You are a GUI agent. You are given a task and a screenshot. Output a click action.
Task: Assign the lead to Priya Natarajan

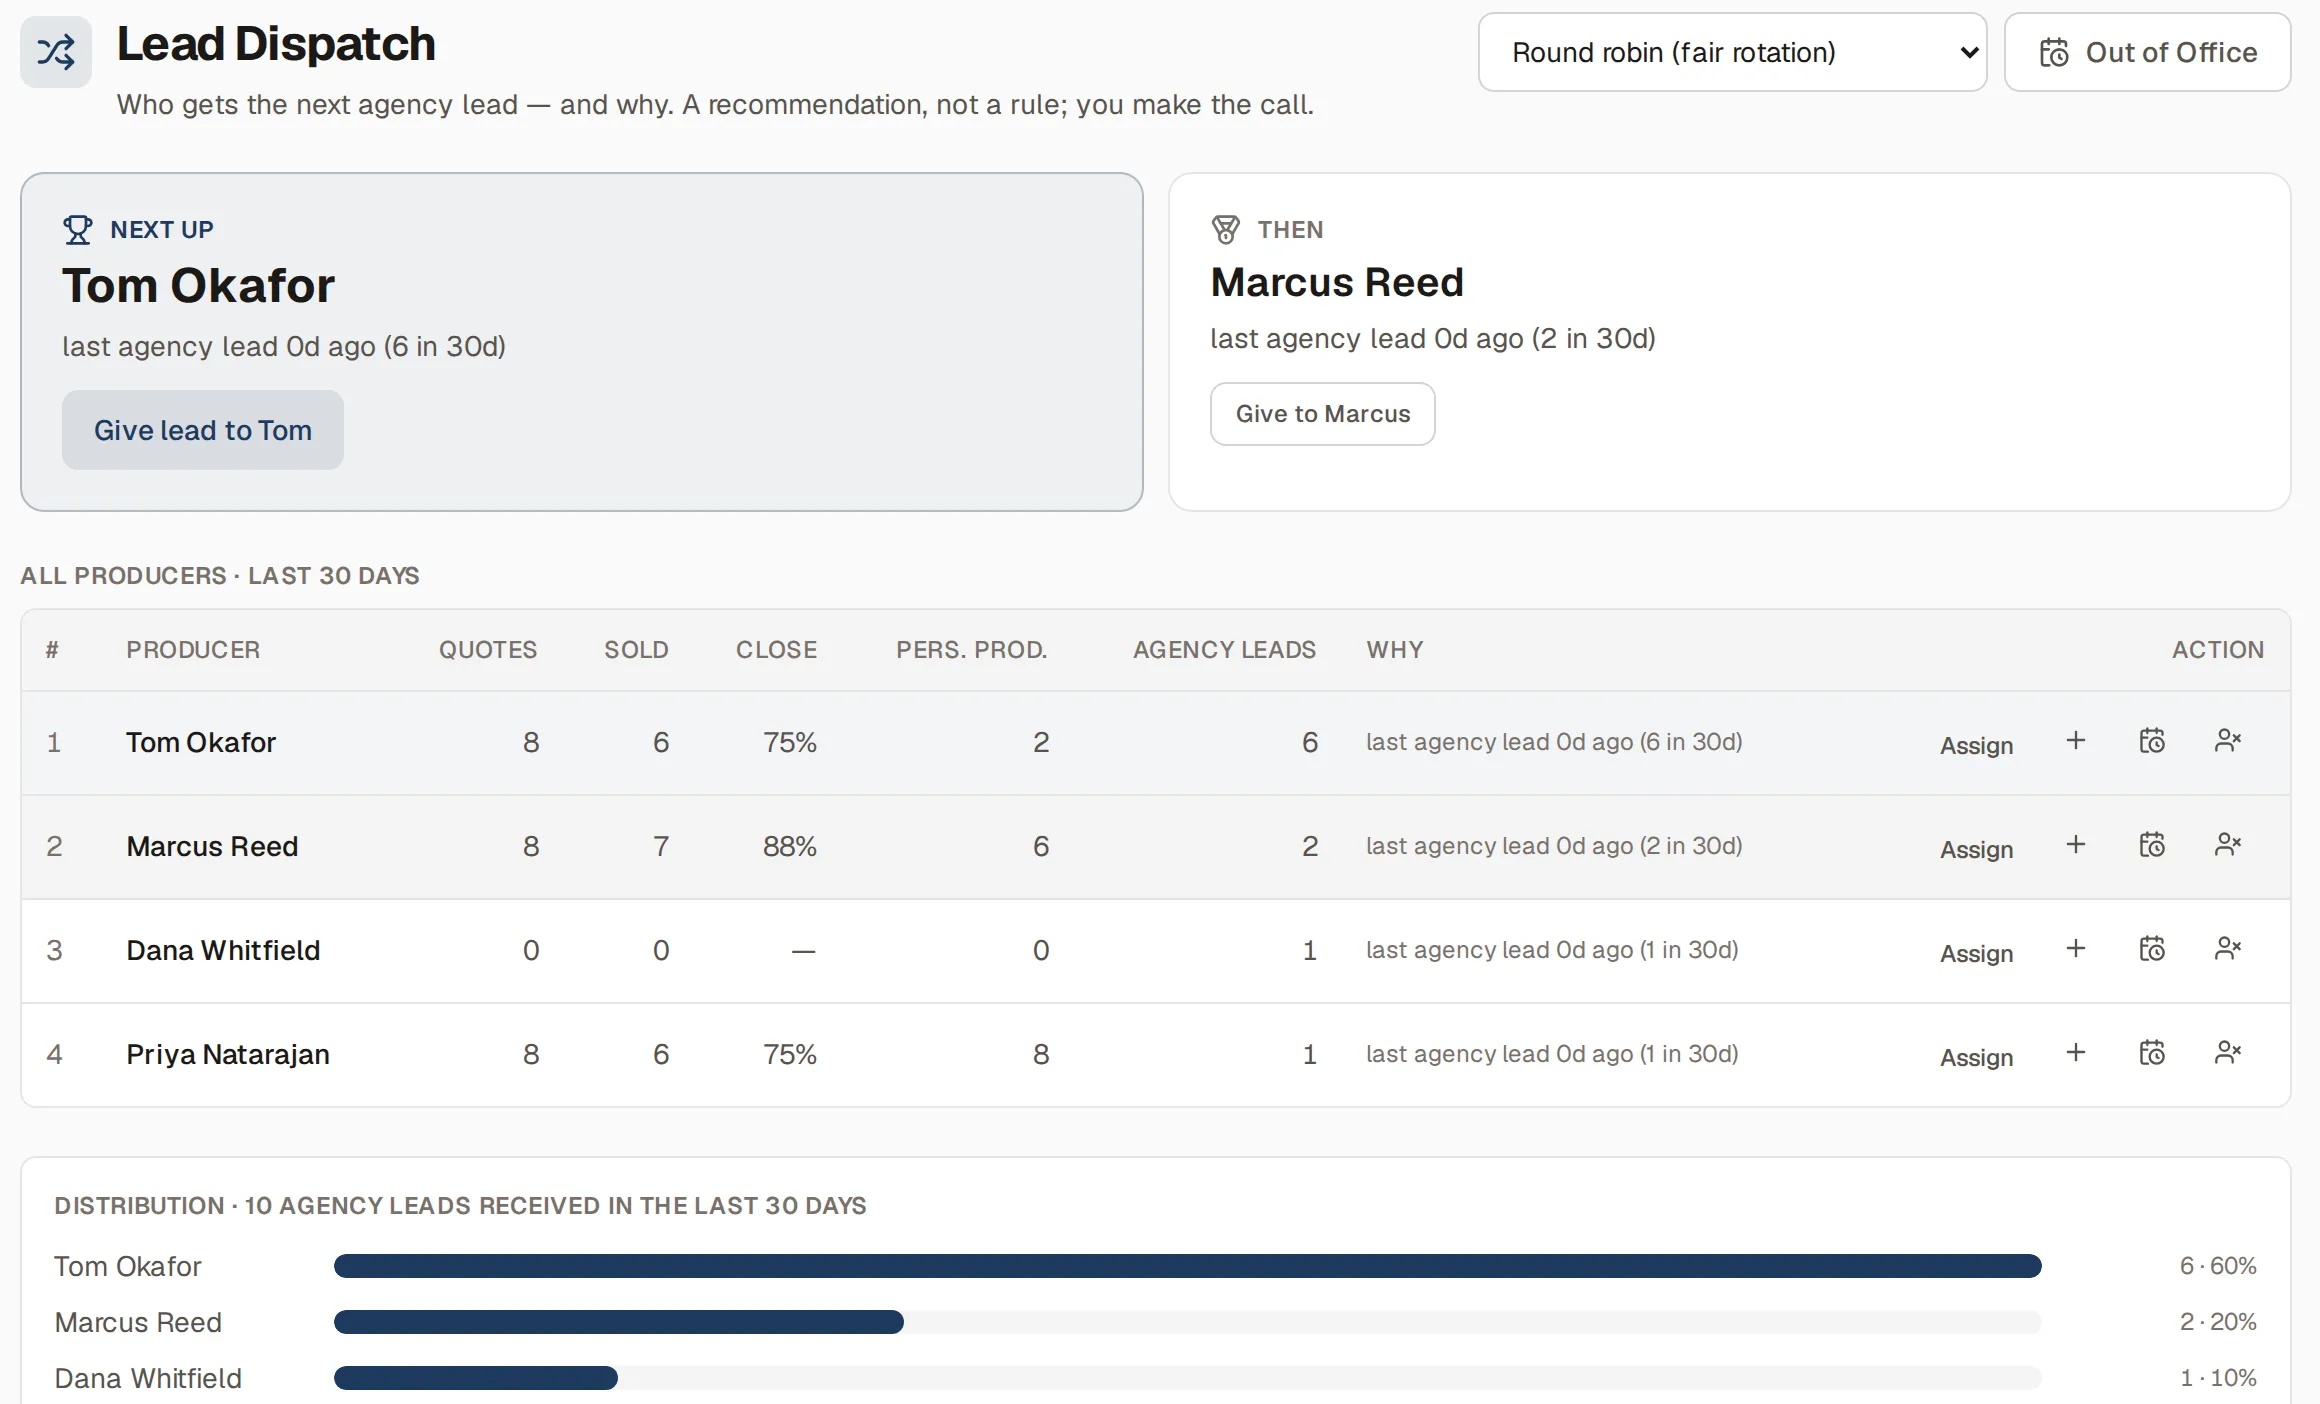tap(1976, 1057)
